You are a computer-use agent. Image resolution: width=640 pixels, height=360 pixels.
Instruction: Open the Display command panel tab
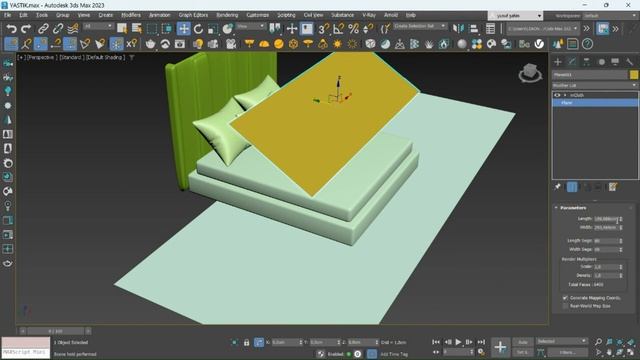click(615, 62)
